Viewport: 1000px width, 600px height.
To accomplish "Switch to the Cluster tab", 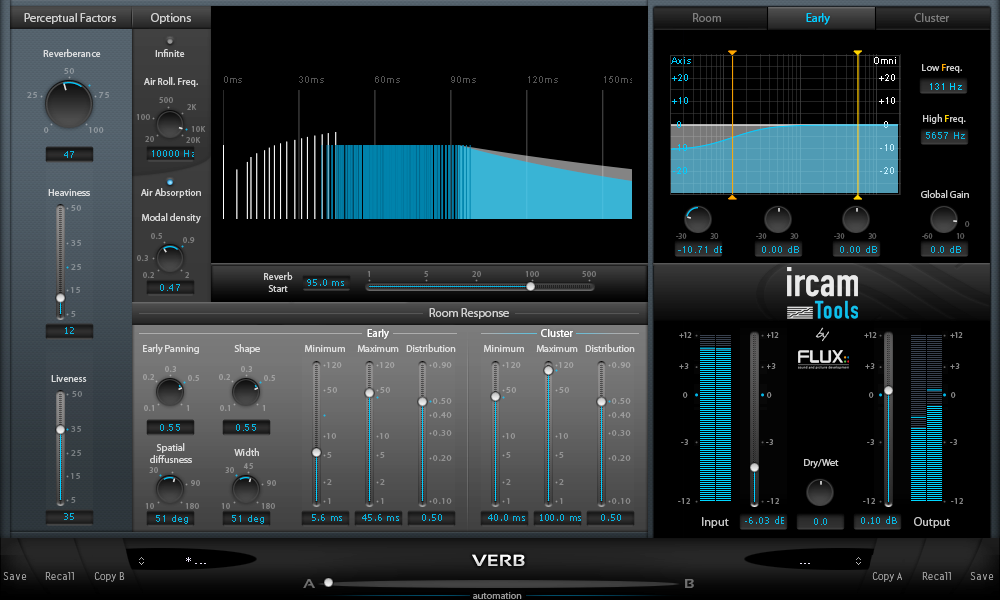I will 931,17.
